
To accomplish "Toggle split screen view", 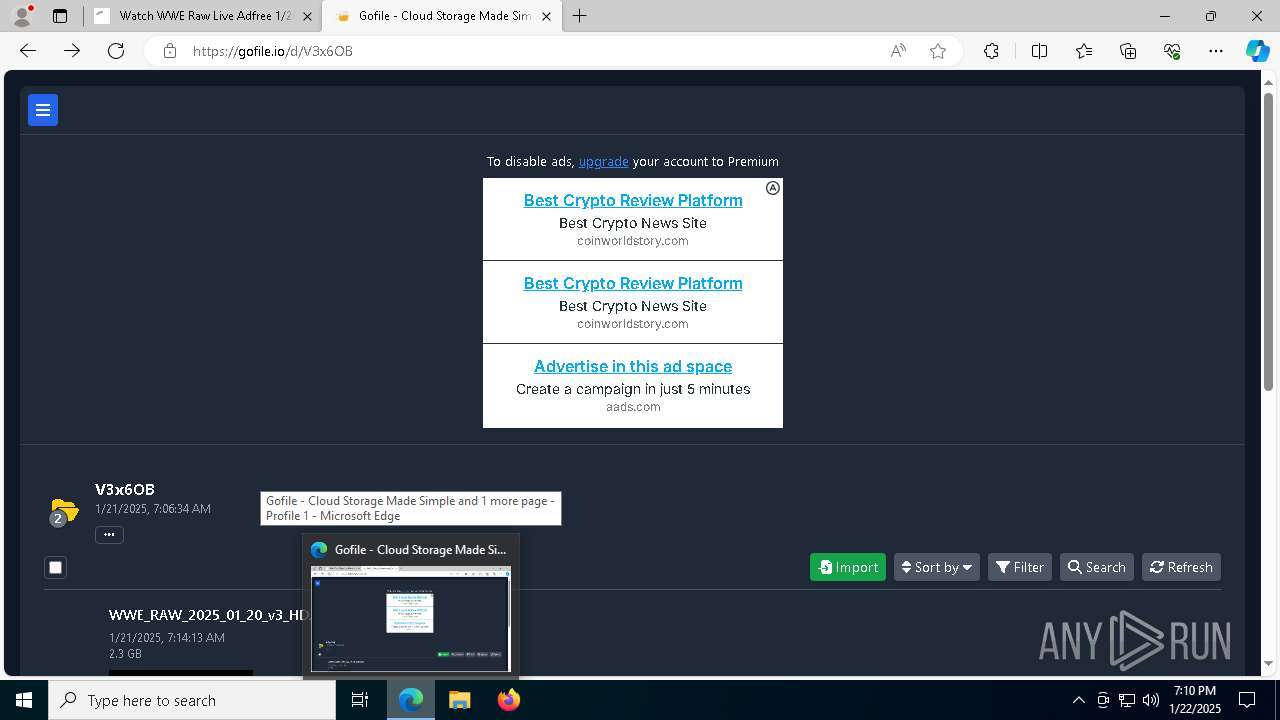I will [1039, 51].
